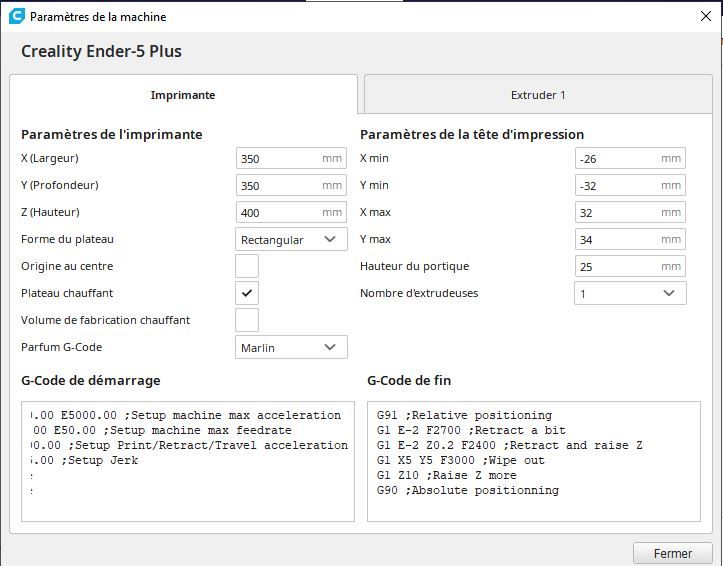The height and width of the screenshot is (566, 723).
Task: Edit the X min value field
Action: coord(630,159)
